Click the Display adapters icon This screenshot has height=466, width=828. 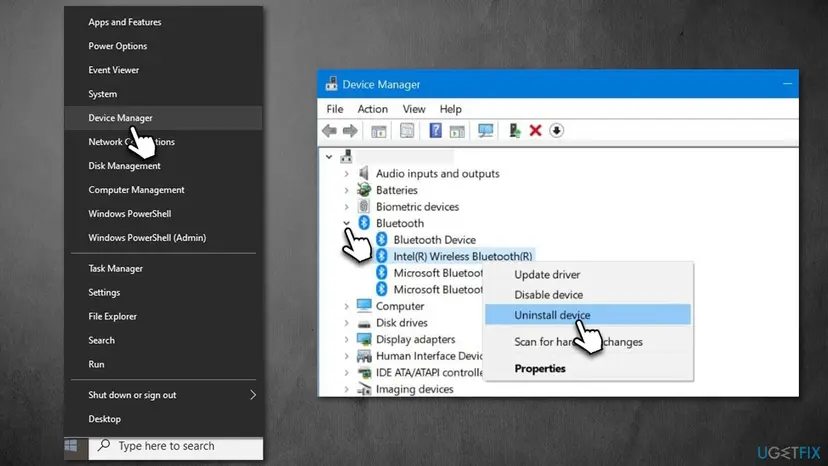364,339
